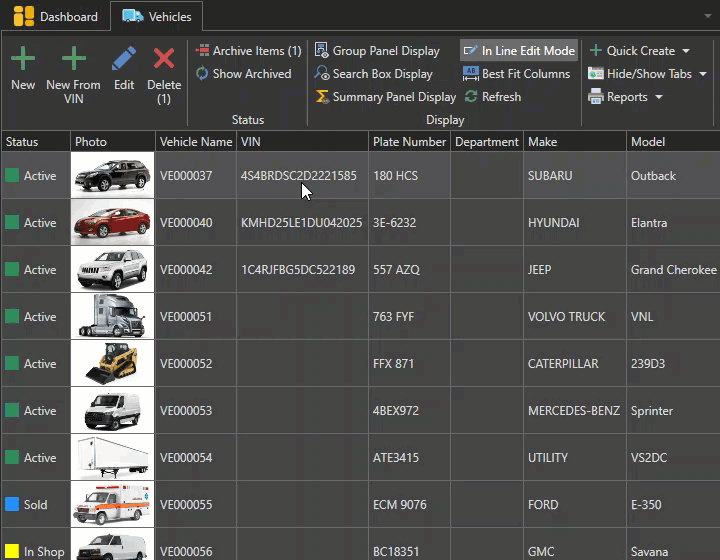This screenshot has height=560, width=720.
Task: Click the blue Sold status swatch
Action: coord(12,505)
